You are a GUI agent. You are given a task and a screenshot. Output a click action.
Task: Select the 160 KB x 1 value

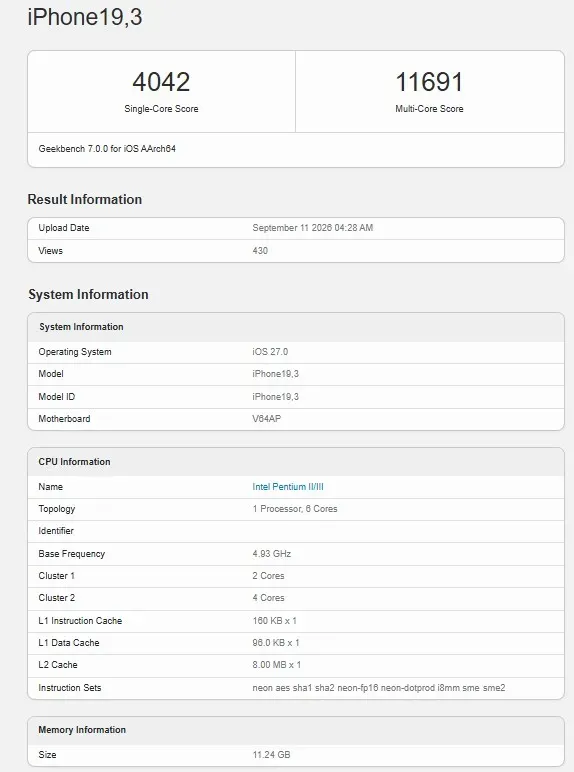click(x=275, y=621)
